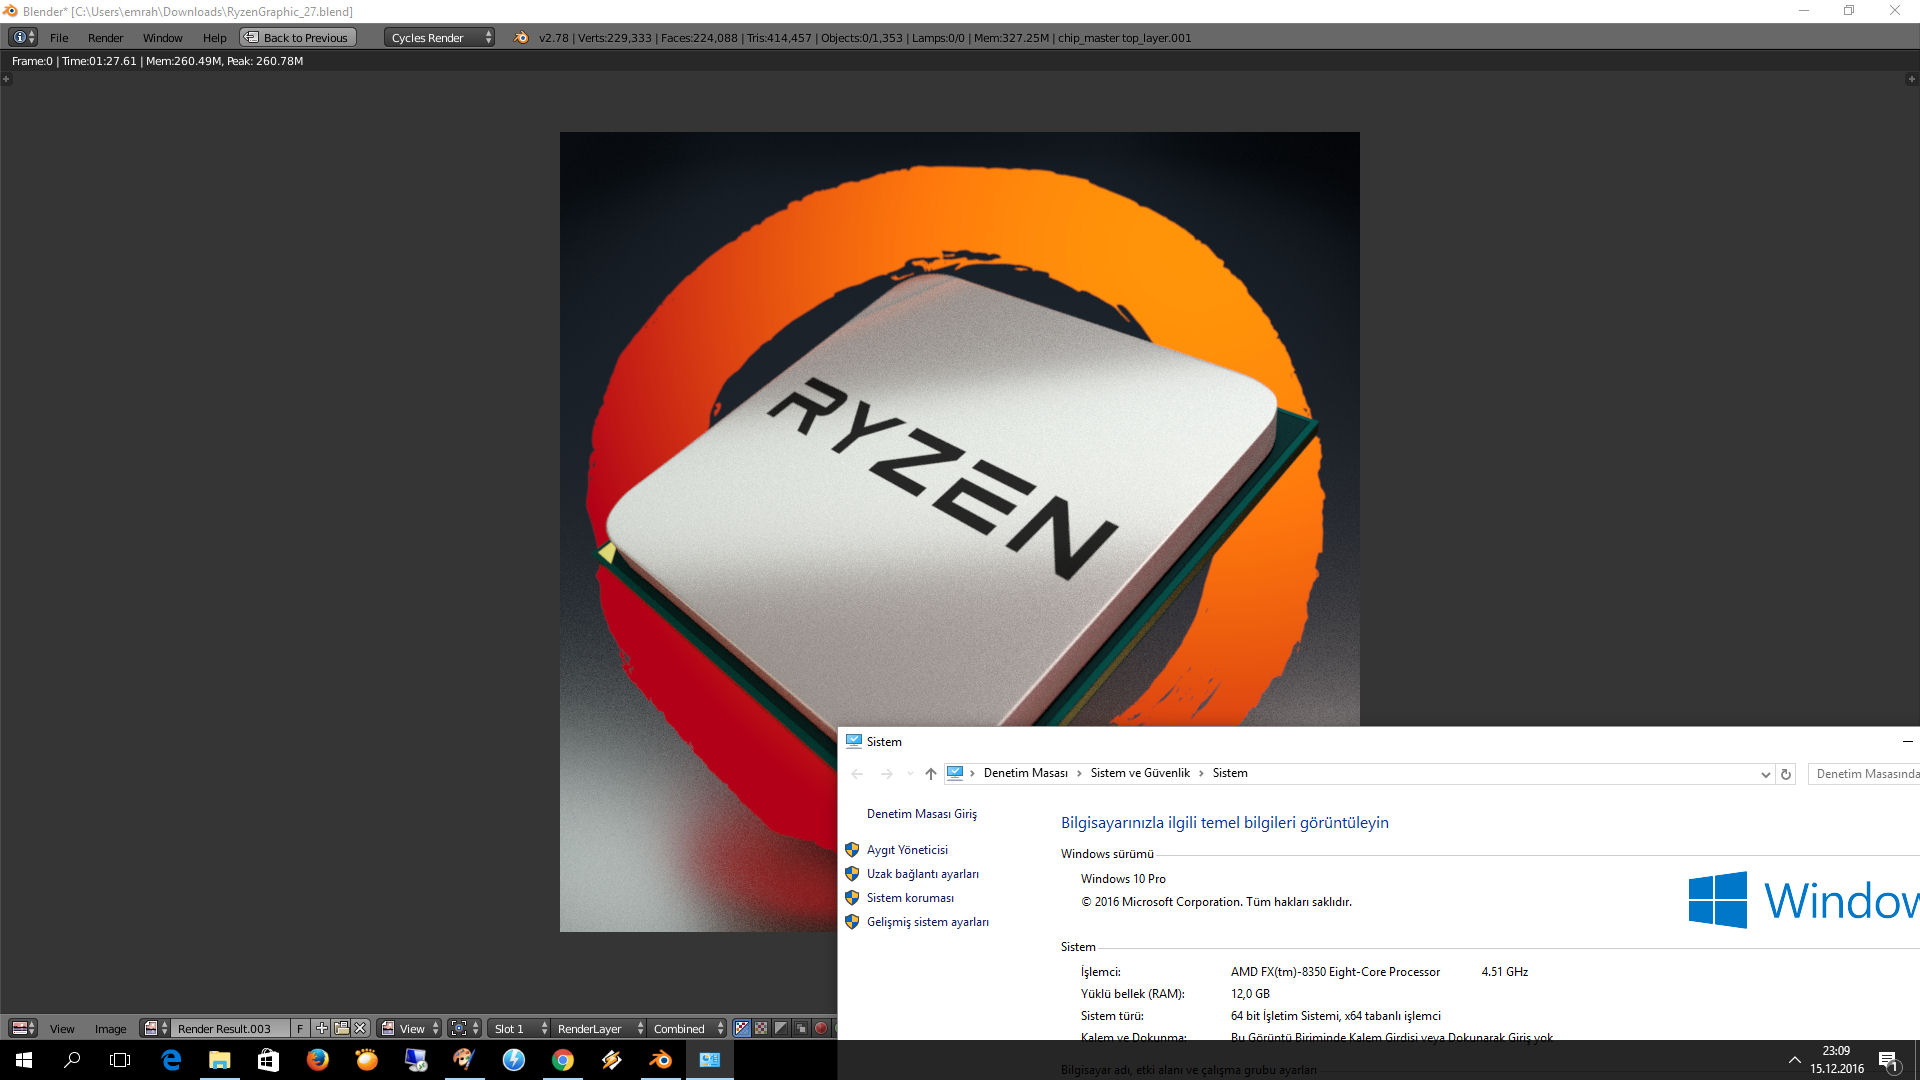Toggle Color channel display

[761, 1028]
